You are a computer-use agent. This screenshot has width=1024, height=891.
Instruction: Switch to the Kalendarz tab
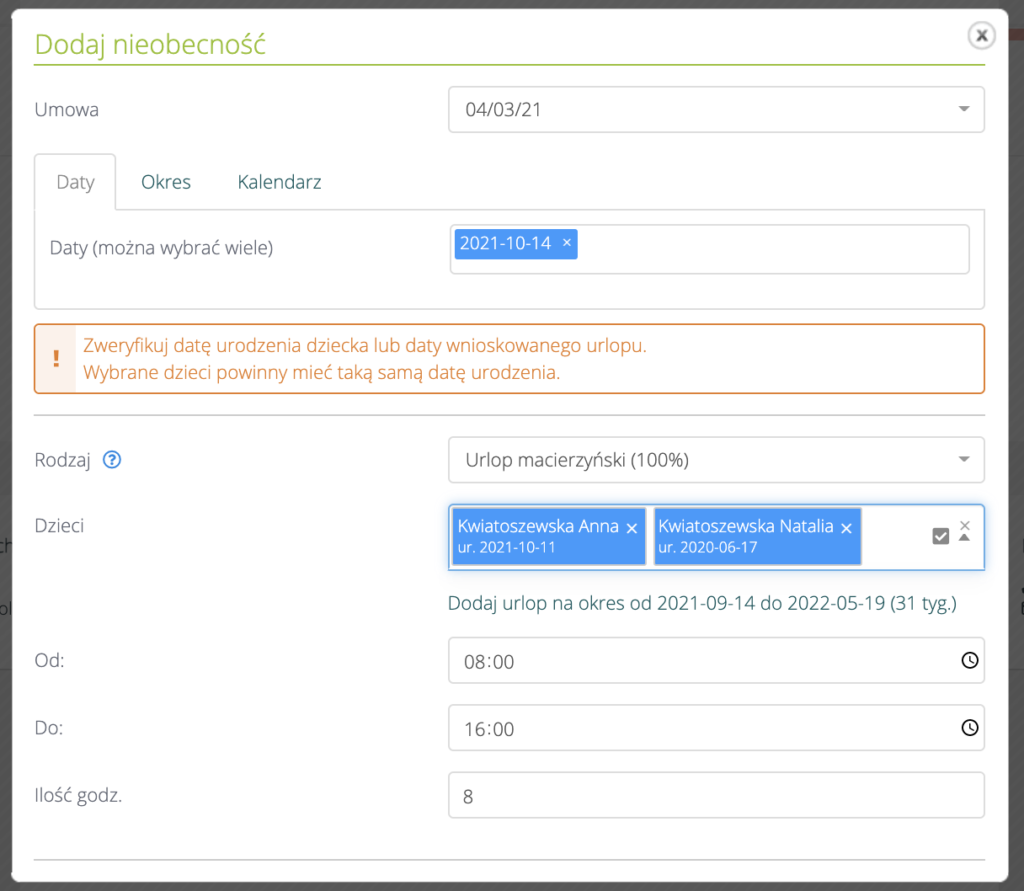pyautogui.click(x=279, y=182)
